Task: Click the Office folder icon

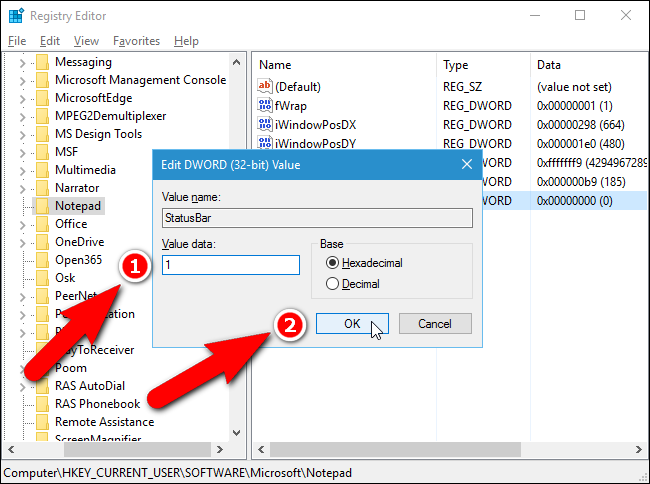Action: click(x=42, y=224)
